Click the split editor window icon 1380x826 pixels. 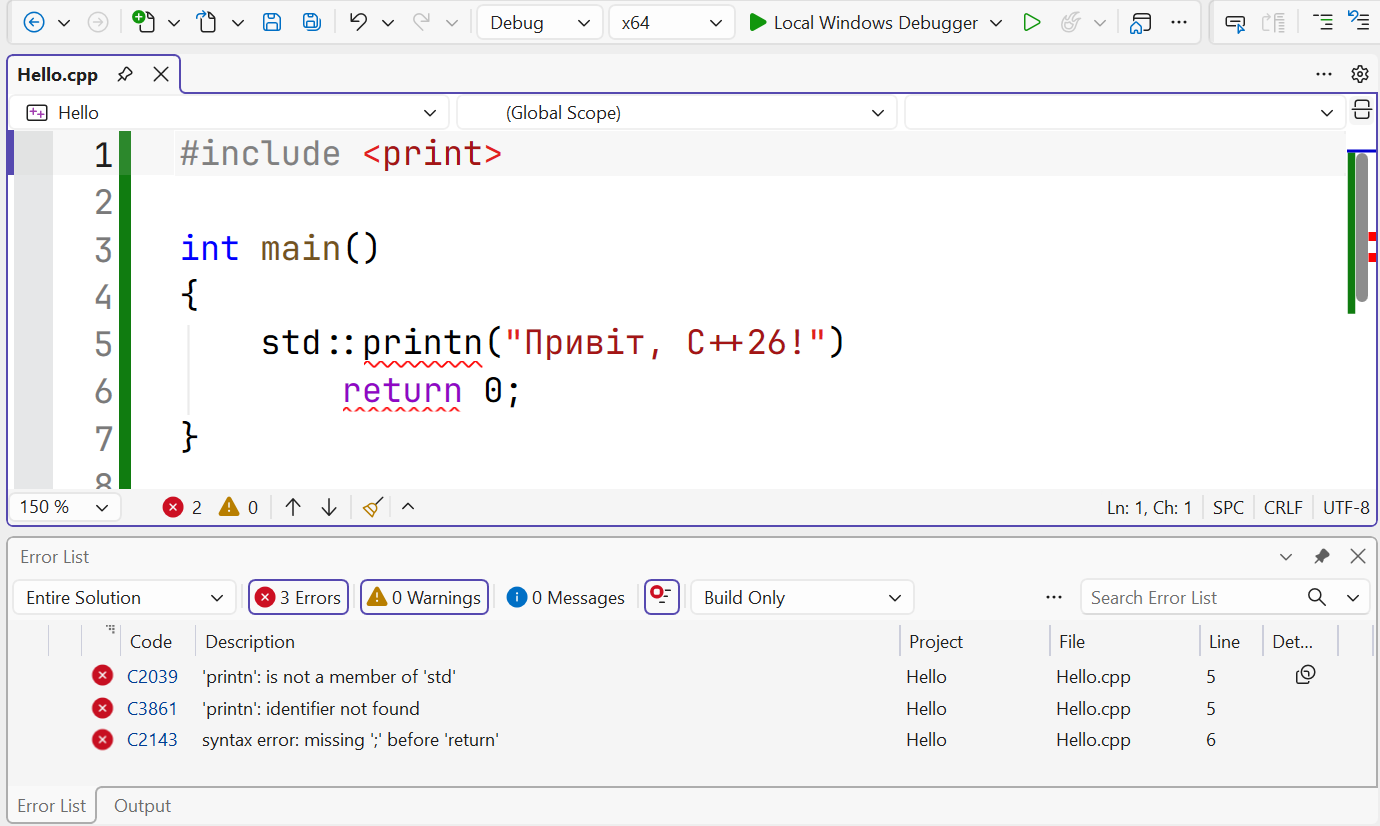(1361, 110)
